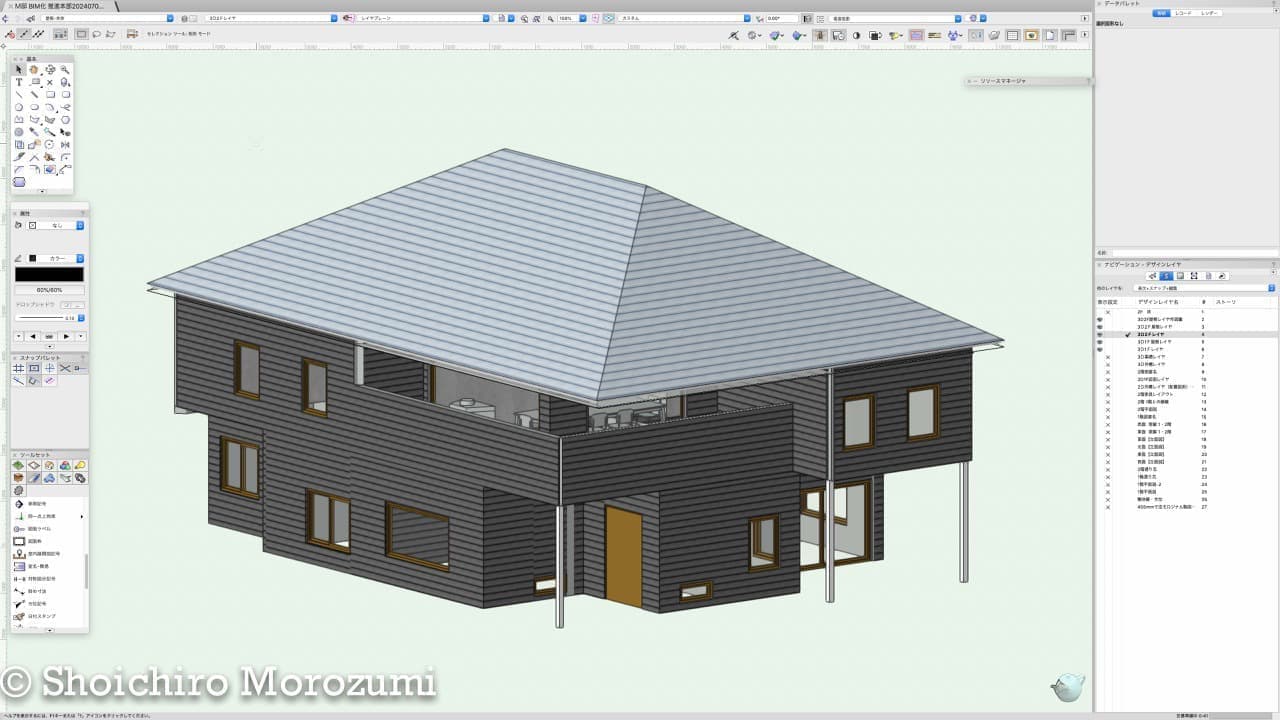1280x720 pixels.
Task: Switch to the レンダー tab in data palette
Action: click(1209, 13)
